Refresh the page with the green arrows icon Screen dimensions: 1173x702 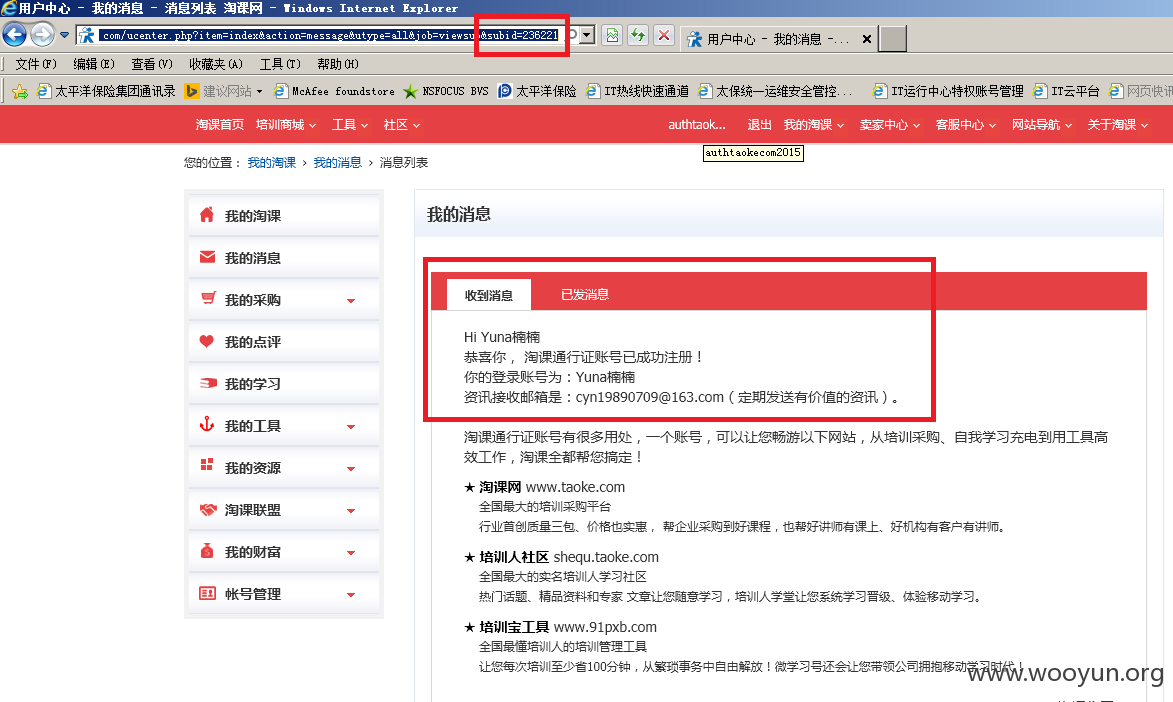tap(638, 35)
